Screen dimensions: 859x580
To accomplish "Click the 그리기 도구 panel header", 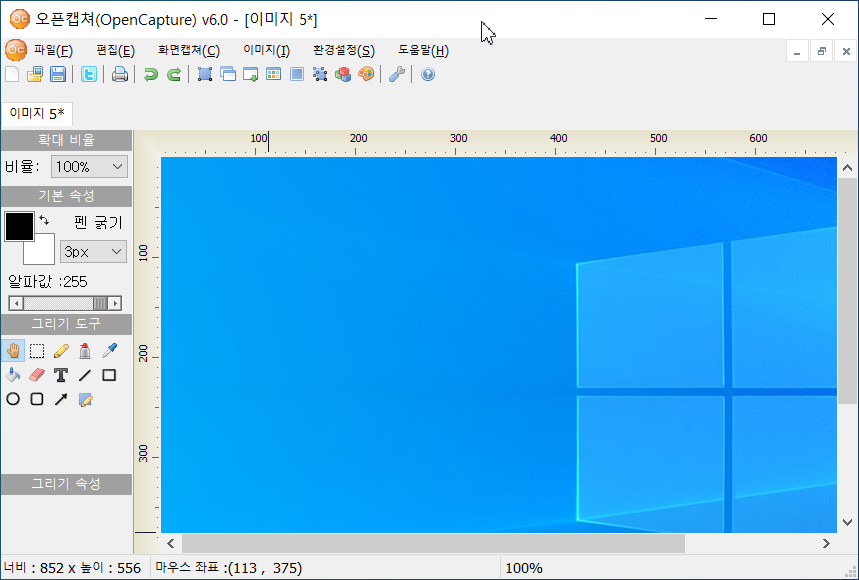I will coord(66,324).
